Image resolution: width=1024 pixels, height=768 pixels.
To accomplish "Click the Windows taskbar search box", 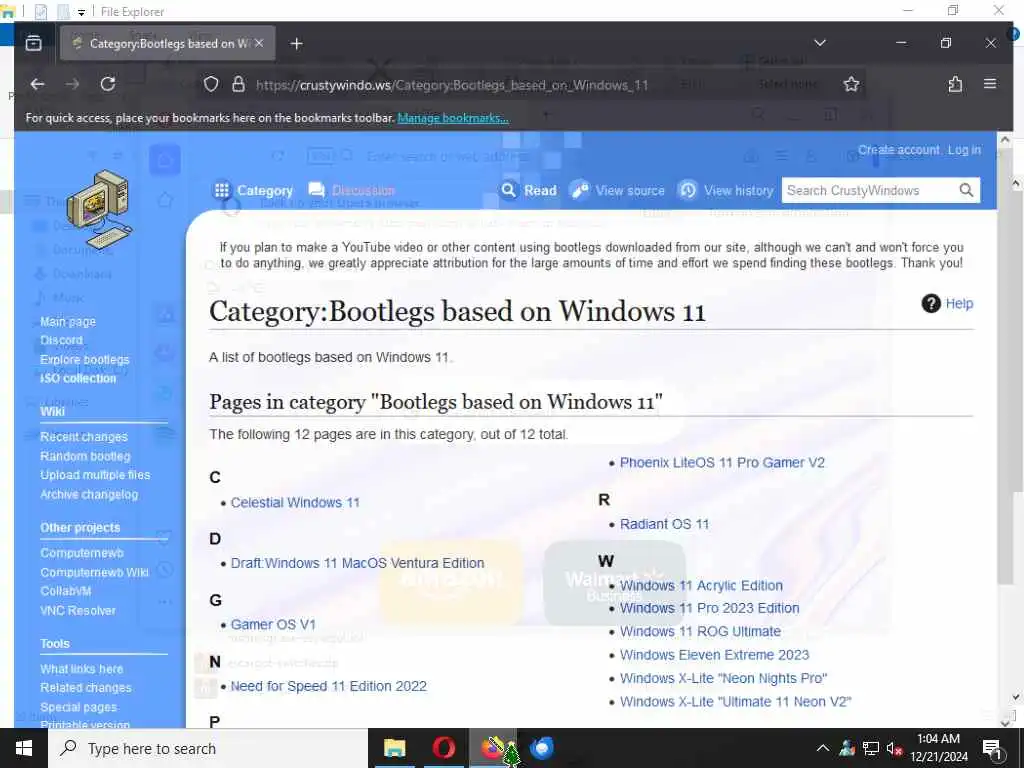I will tap(208, 748).
